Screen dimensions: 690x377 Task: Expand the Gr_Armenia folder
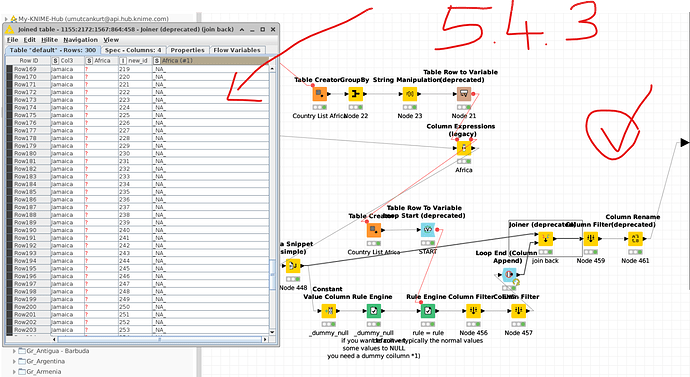[14, 372]
